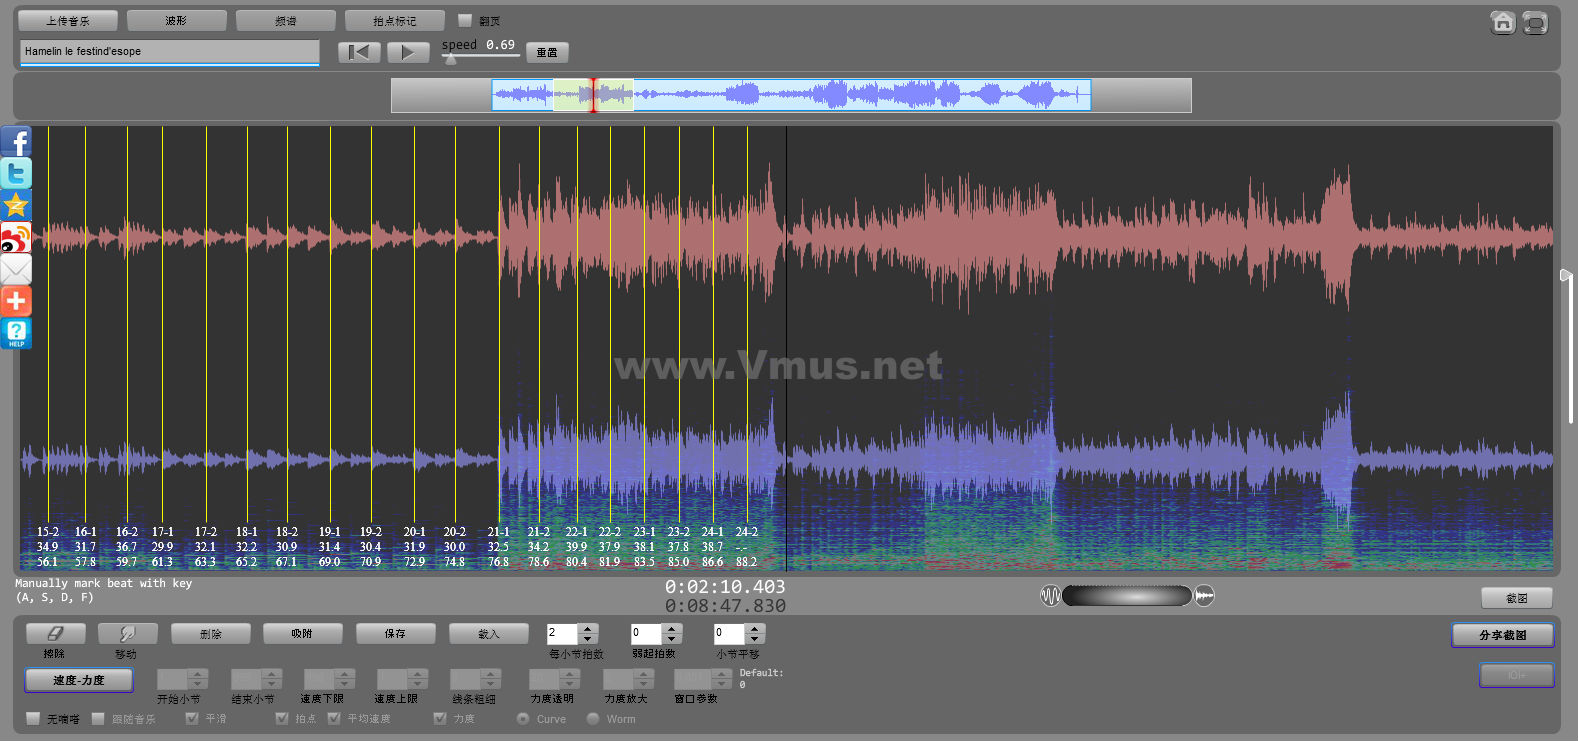Click the Twitter share icon

pos(17,174)
